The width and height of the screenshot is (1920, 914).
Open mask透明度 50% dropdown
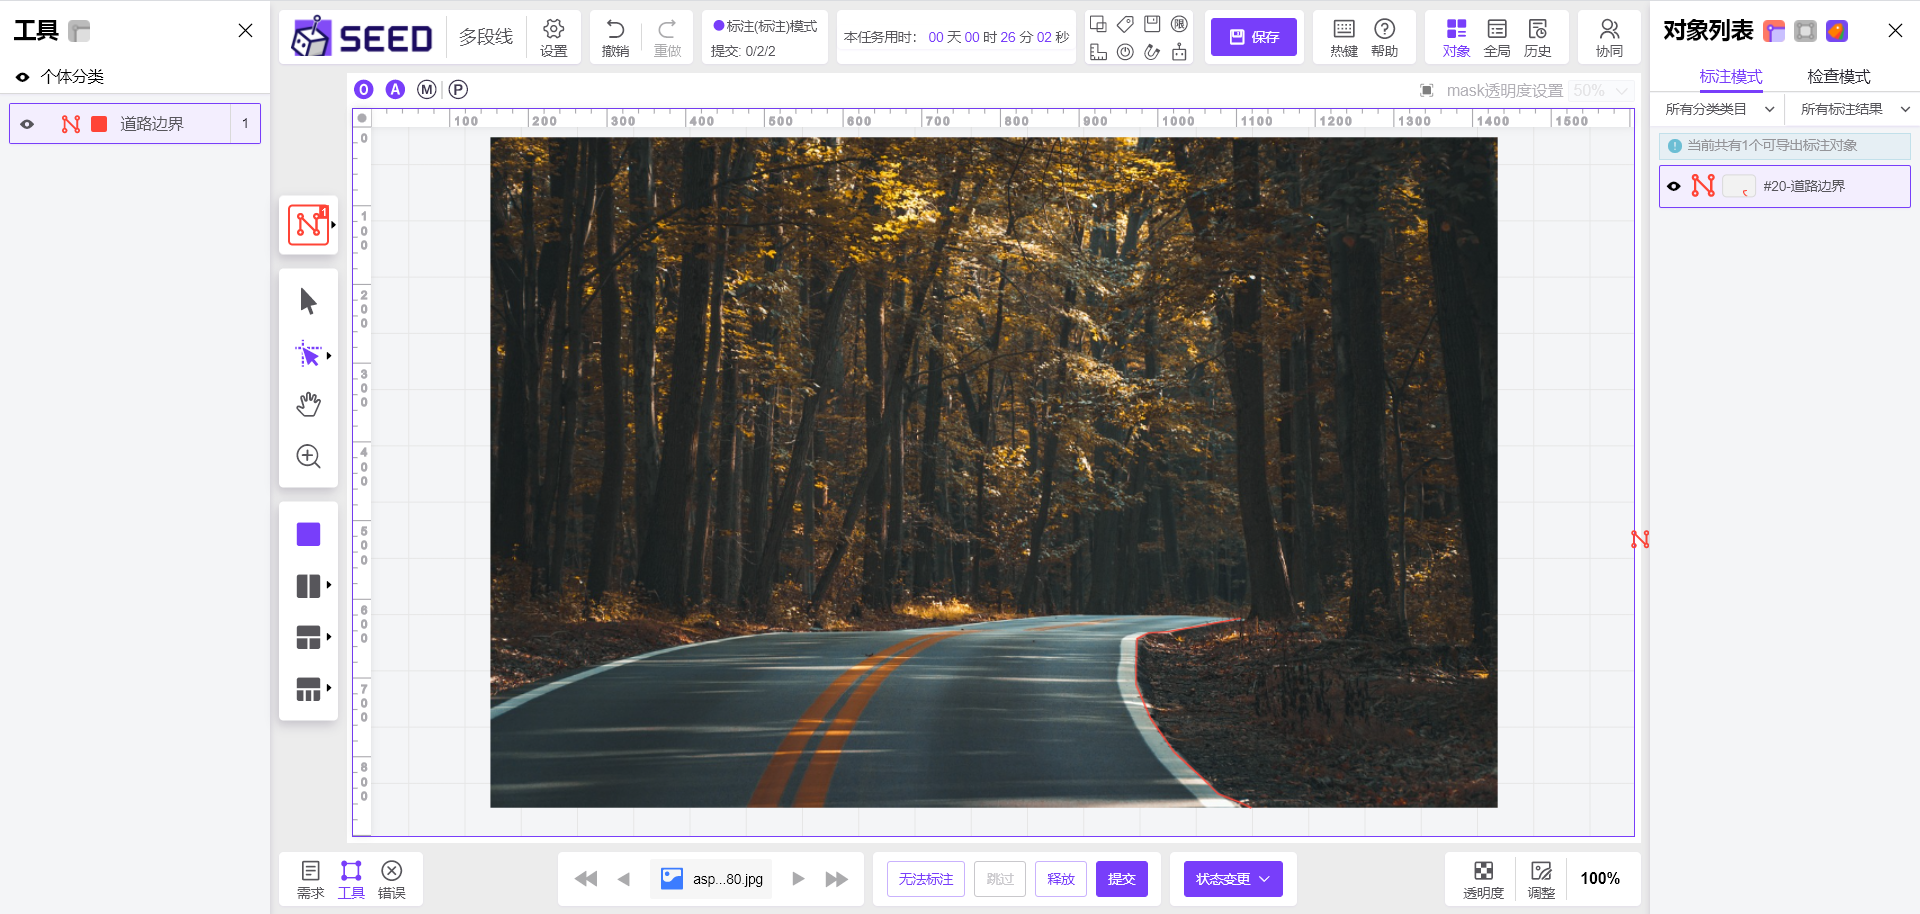[x=1601, y=91]
